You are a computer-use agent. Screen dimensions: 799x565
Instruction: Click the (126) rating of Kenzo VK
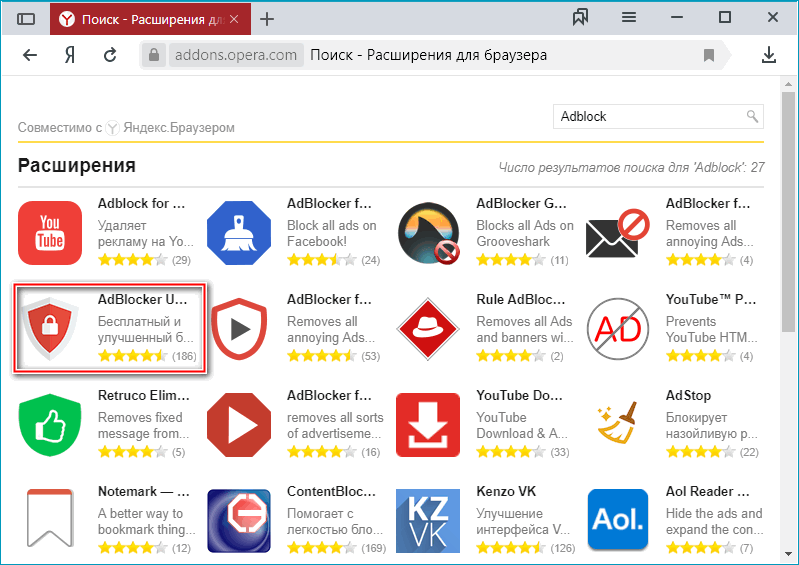tap(563, 548)
